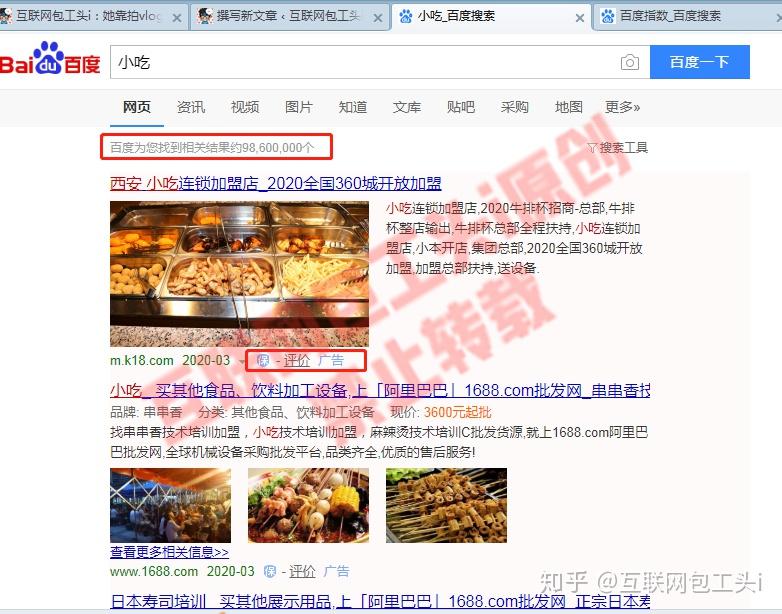782x614 pixels.
Task: Click the 广告 label on the www.1688.com result
Action: point(336,572)
